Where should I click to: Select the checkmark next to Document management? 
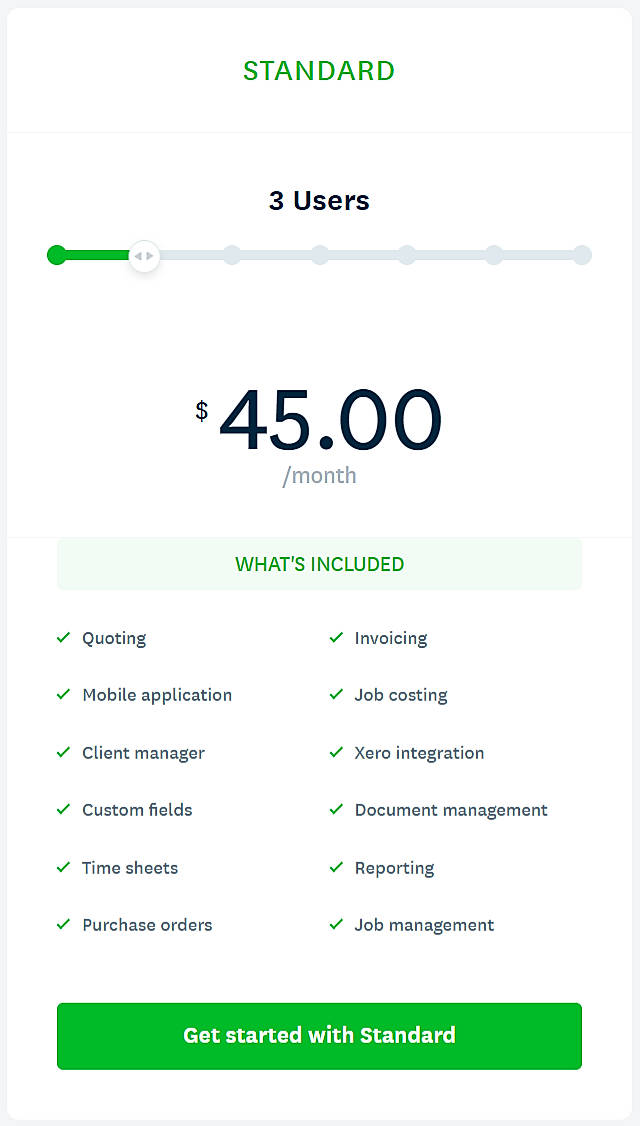(x=337, y=810)
